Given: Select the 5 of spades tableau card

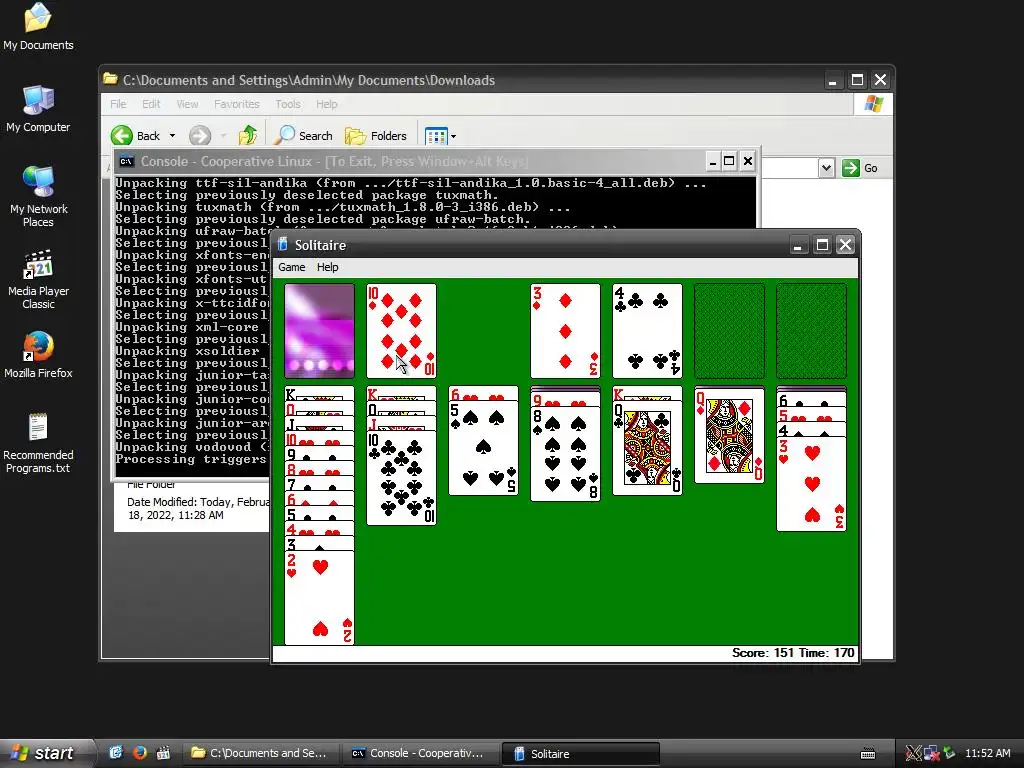Looking at the screenshot, I should pos(483,448).
